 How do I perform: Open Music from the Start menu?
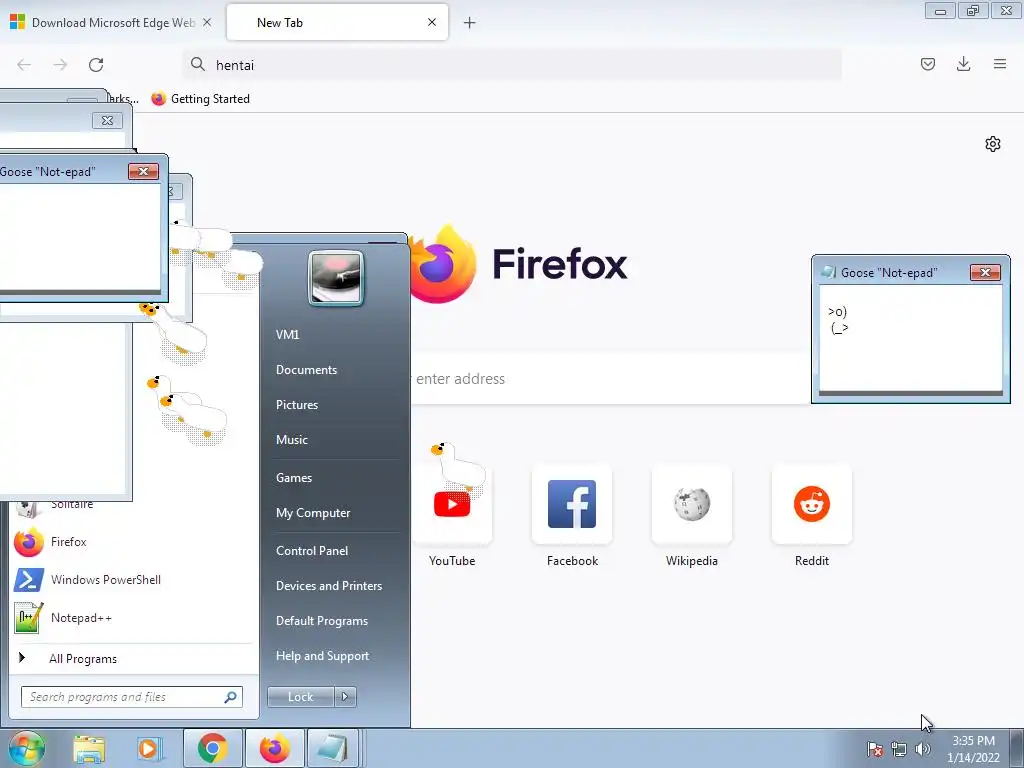tap(292, 440)
